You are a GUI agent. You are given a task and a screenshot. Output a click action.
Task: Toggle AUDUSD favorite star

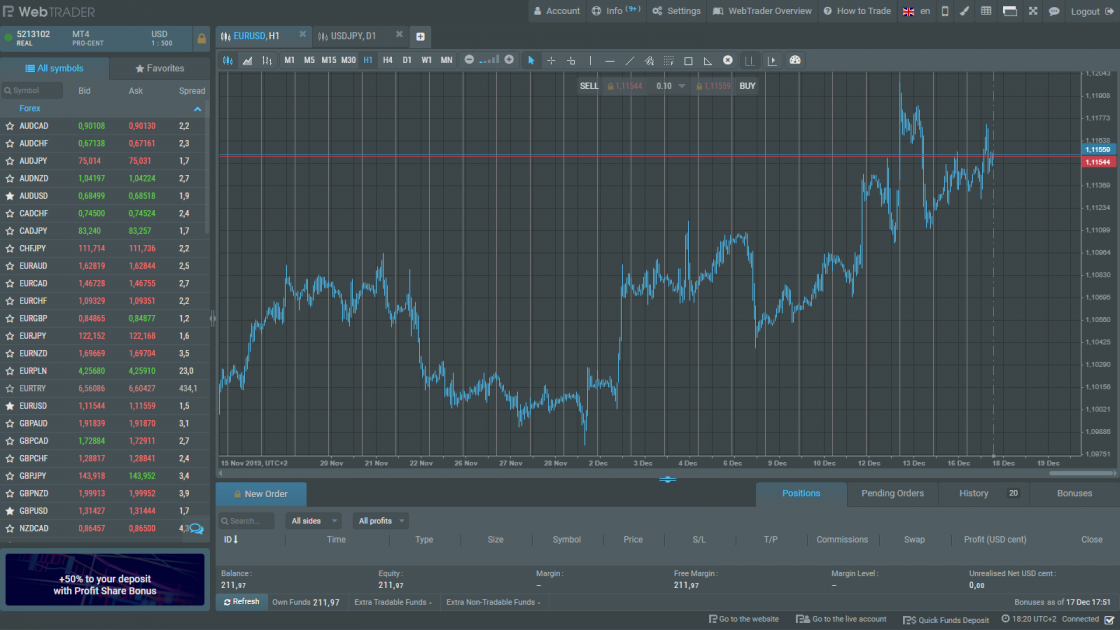coord(9,196)
